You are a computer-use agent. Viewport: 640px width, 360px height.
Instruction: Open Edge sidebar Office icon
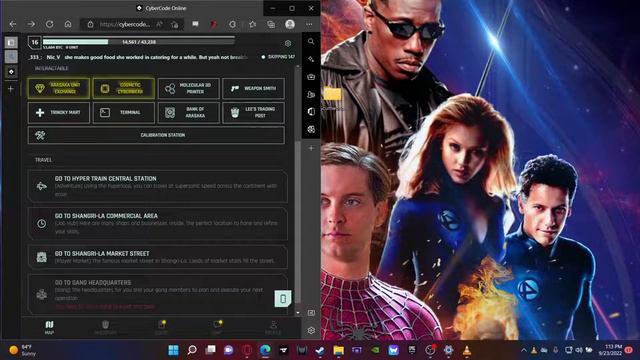(311, 111)
